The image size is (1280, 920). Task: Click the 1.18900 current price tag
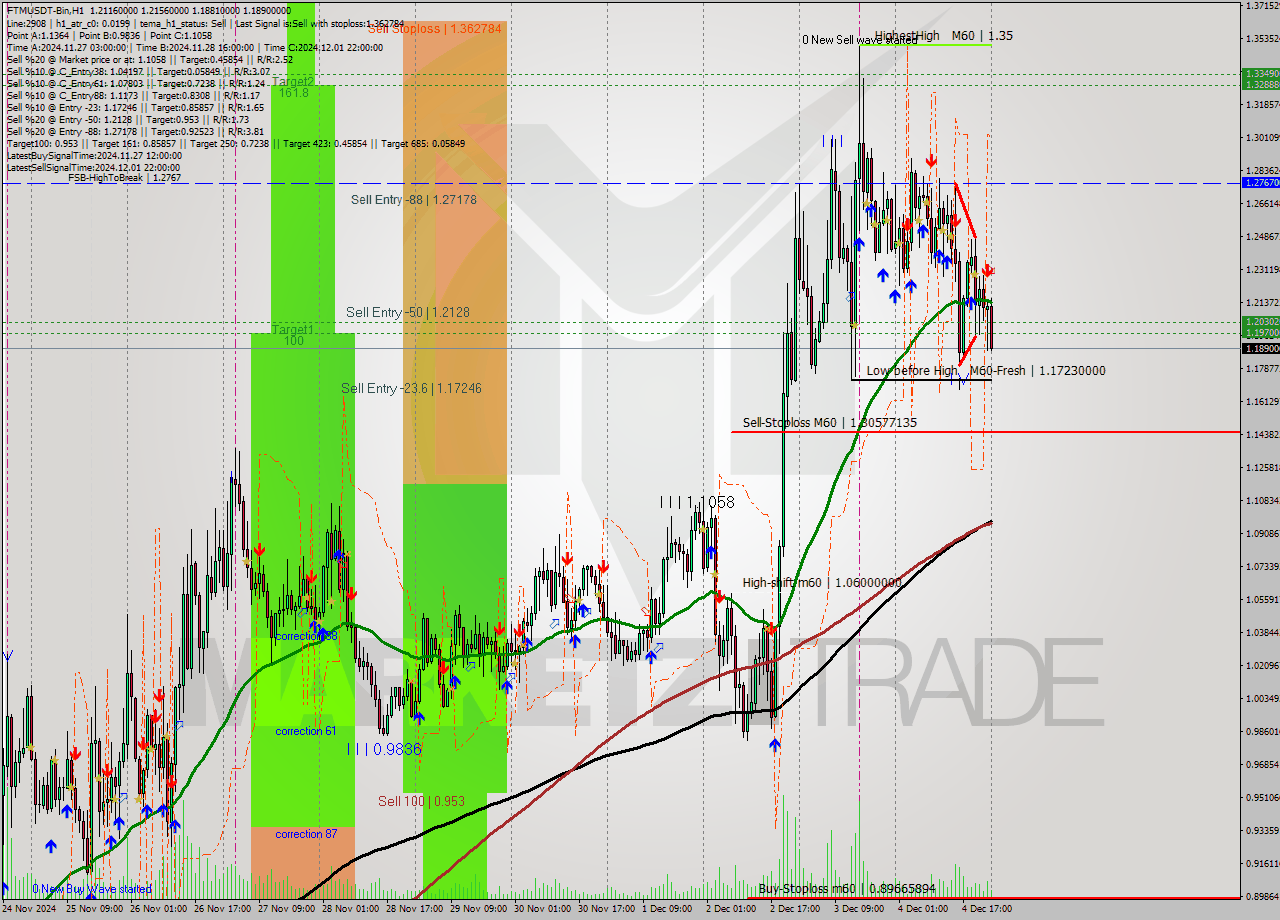click(1259, 349)
